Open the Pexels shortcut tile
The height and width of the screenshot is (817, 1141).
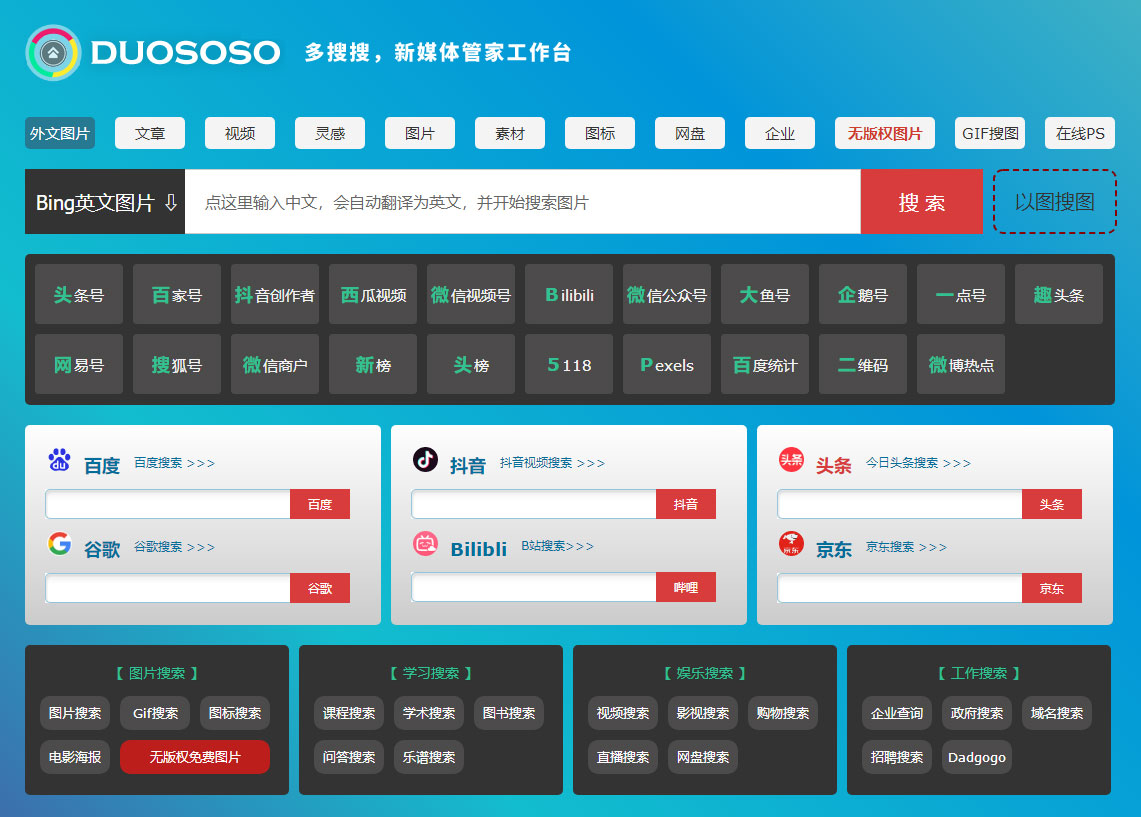click(667, 364)
